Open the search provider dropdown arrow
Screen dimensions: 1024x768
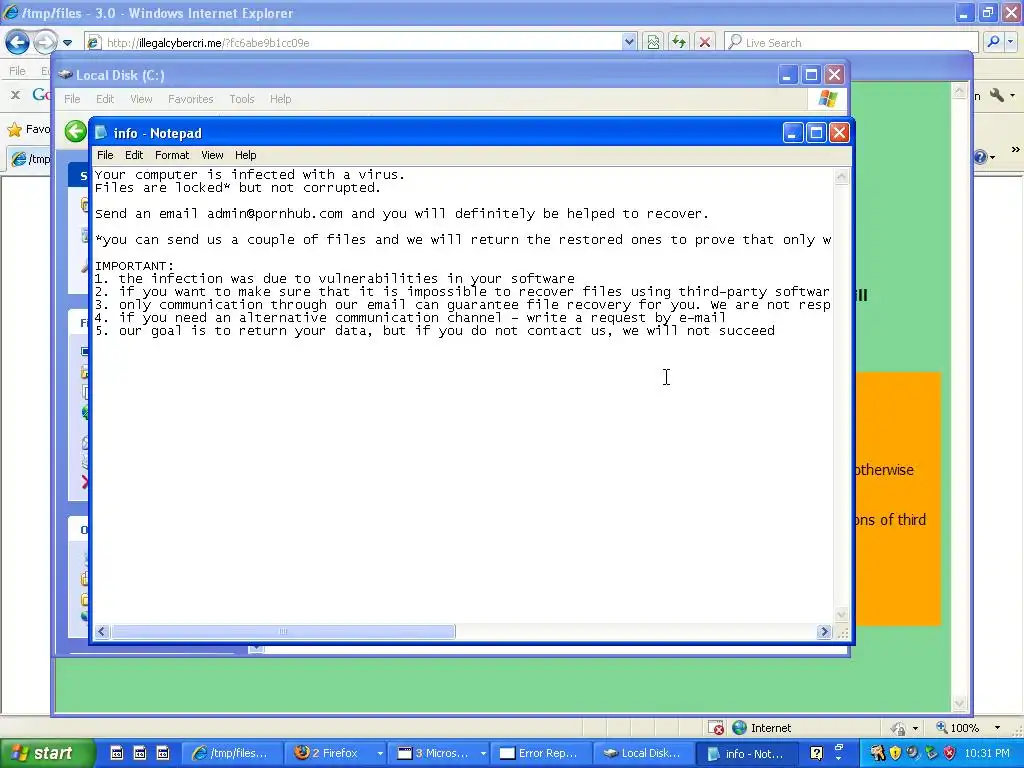click(1011, 42)
